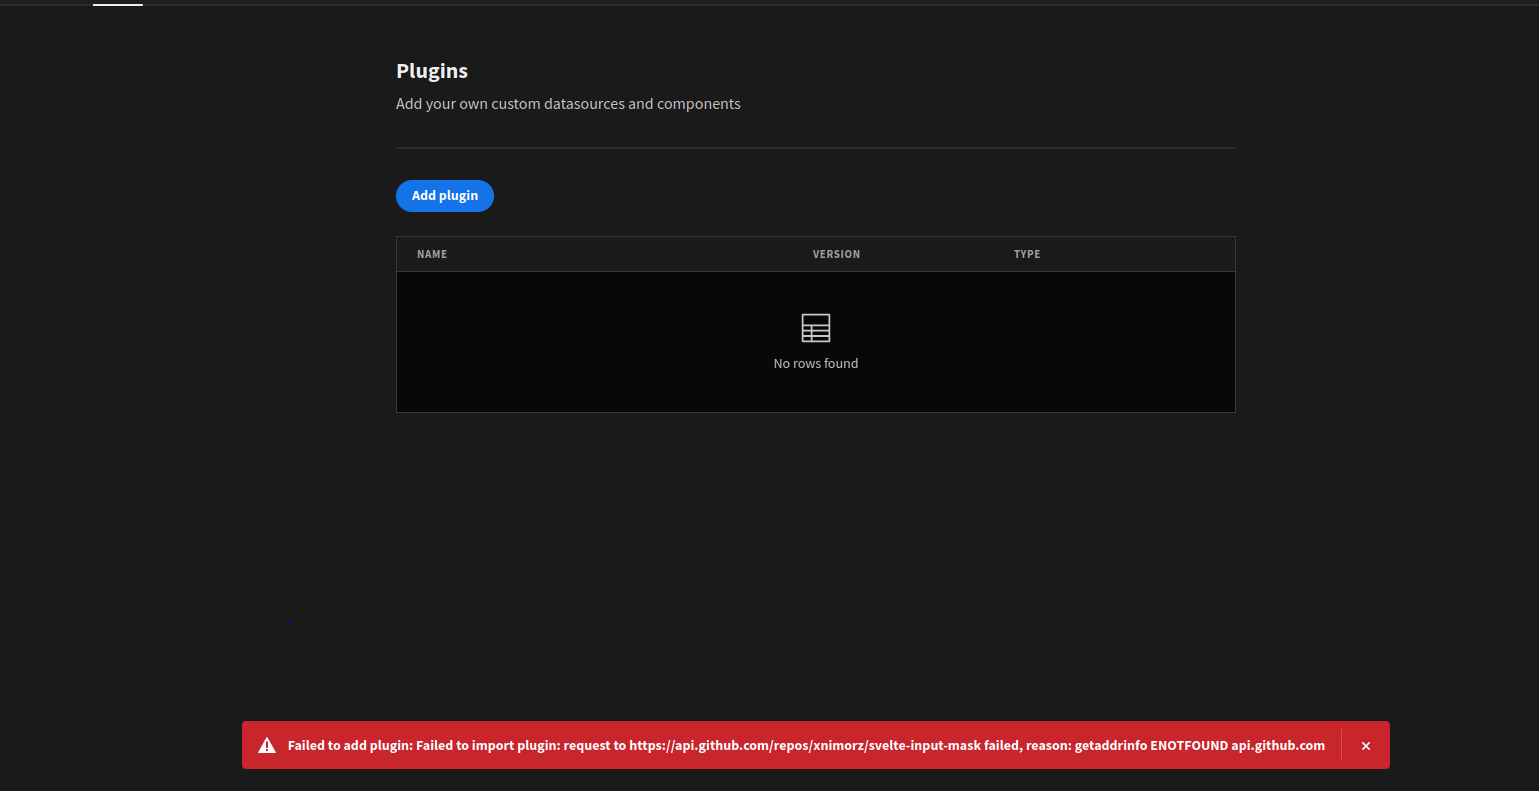Click the empty-table grid icon
This screenshot has height=791, width=1539.
815,328
